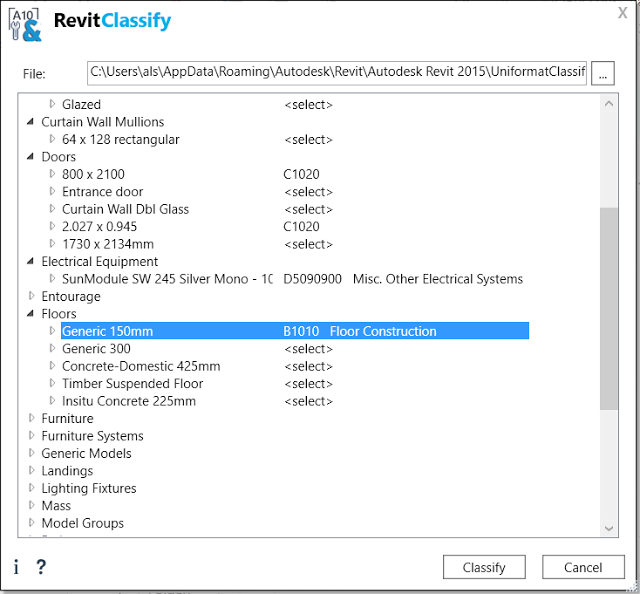
Task: Expand the Landings category
Action: pyautogui.click(x=31, y=470)
